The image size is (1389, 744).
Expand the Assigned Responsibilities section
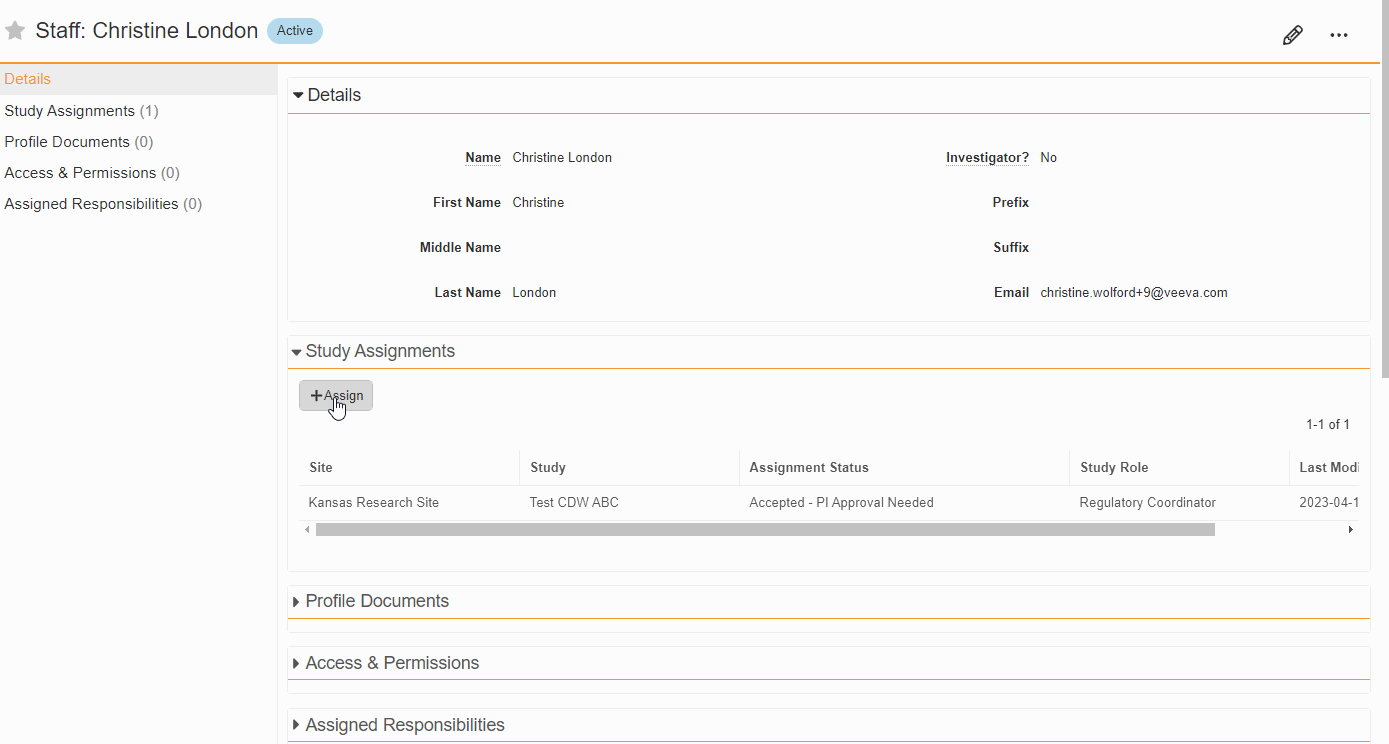[296, 726]
